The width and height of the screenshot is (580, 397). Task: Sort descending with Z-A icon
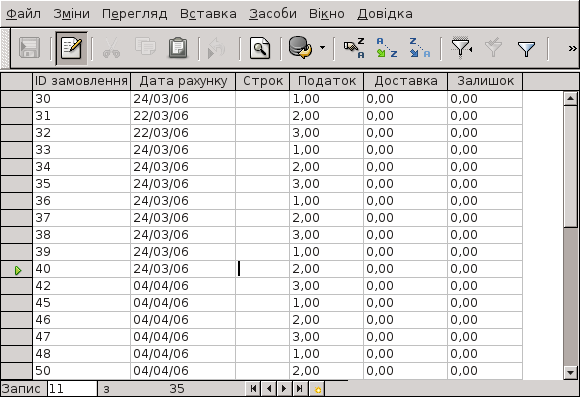coord(419,48)
